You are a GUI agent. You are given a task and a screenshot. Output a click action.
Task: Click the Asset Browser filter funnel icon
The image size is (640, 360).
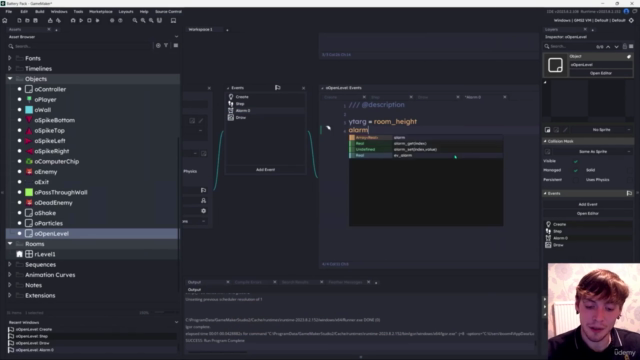click(166, 46)
